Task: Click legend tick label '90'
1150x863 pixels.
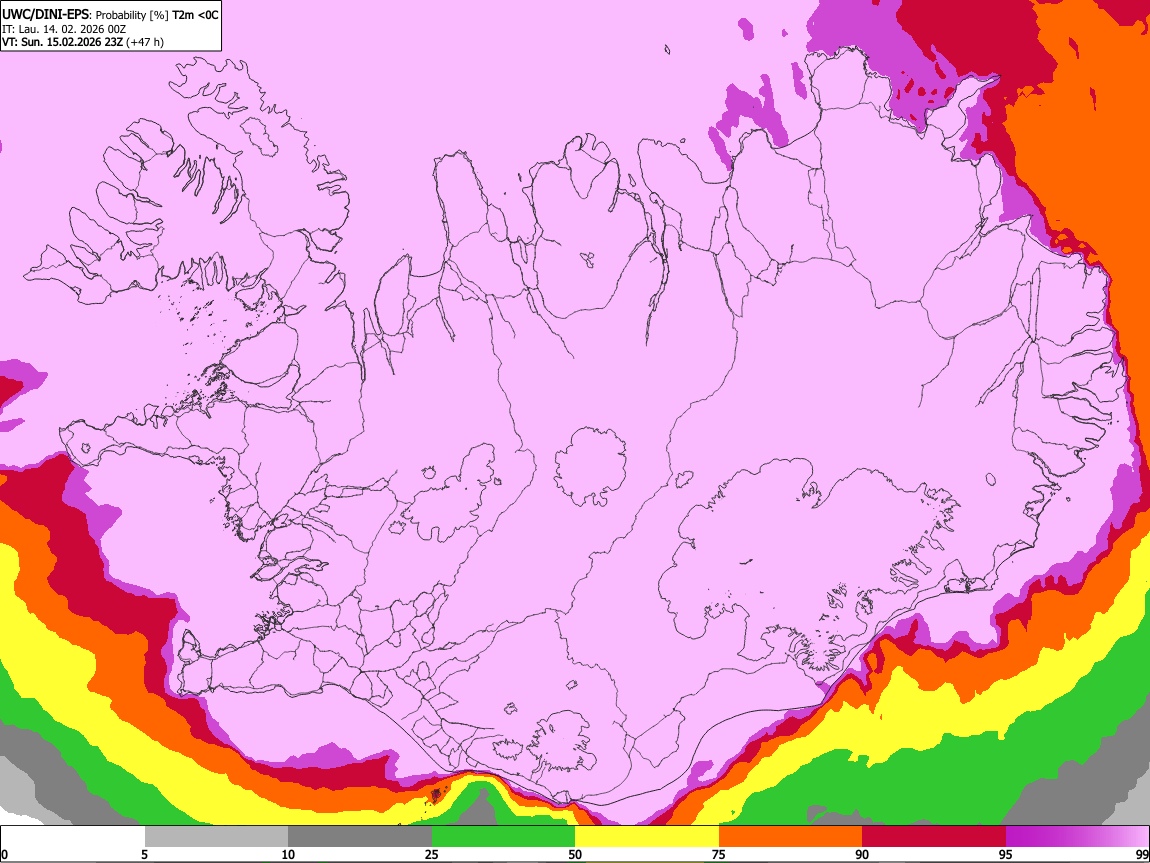Action: pos(862,854)
